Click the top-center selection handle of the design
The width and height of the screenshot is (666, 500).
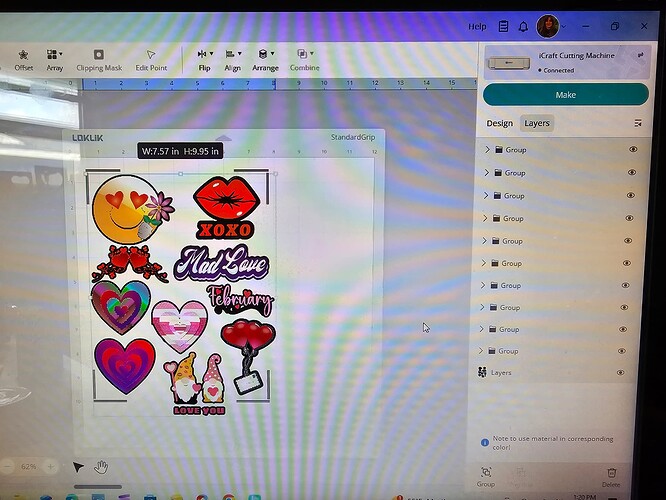pyautogui.click(x=181, y=174)
